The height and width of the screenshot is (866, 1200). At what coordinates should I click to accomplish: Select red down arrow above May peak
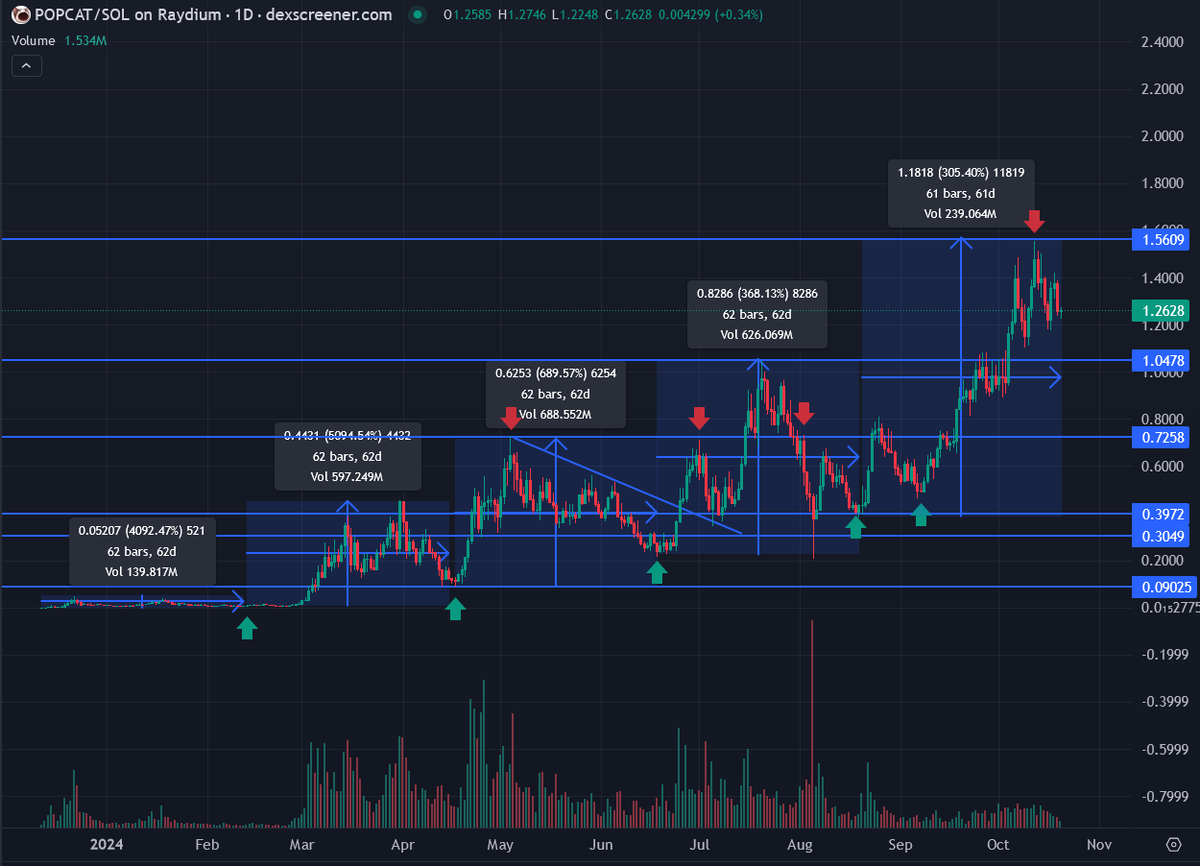(511, 418)
